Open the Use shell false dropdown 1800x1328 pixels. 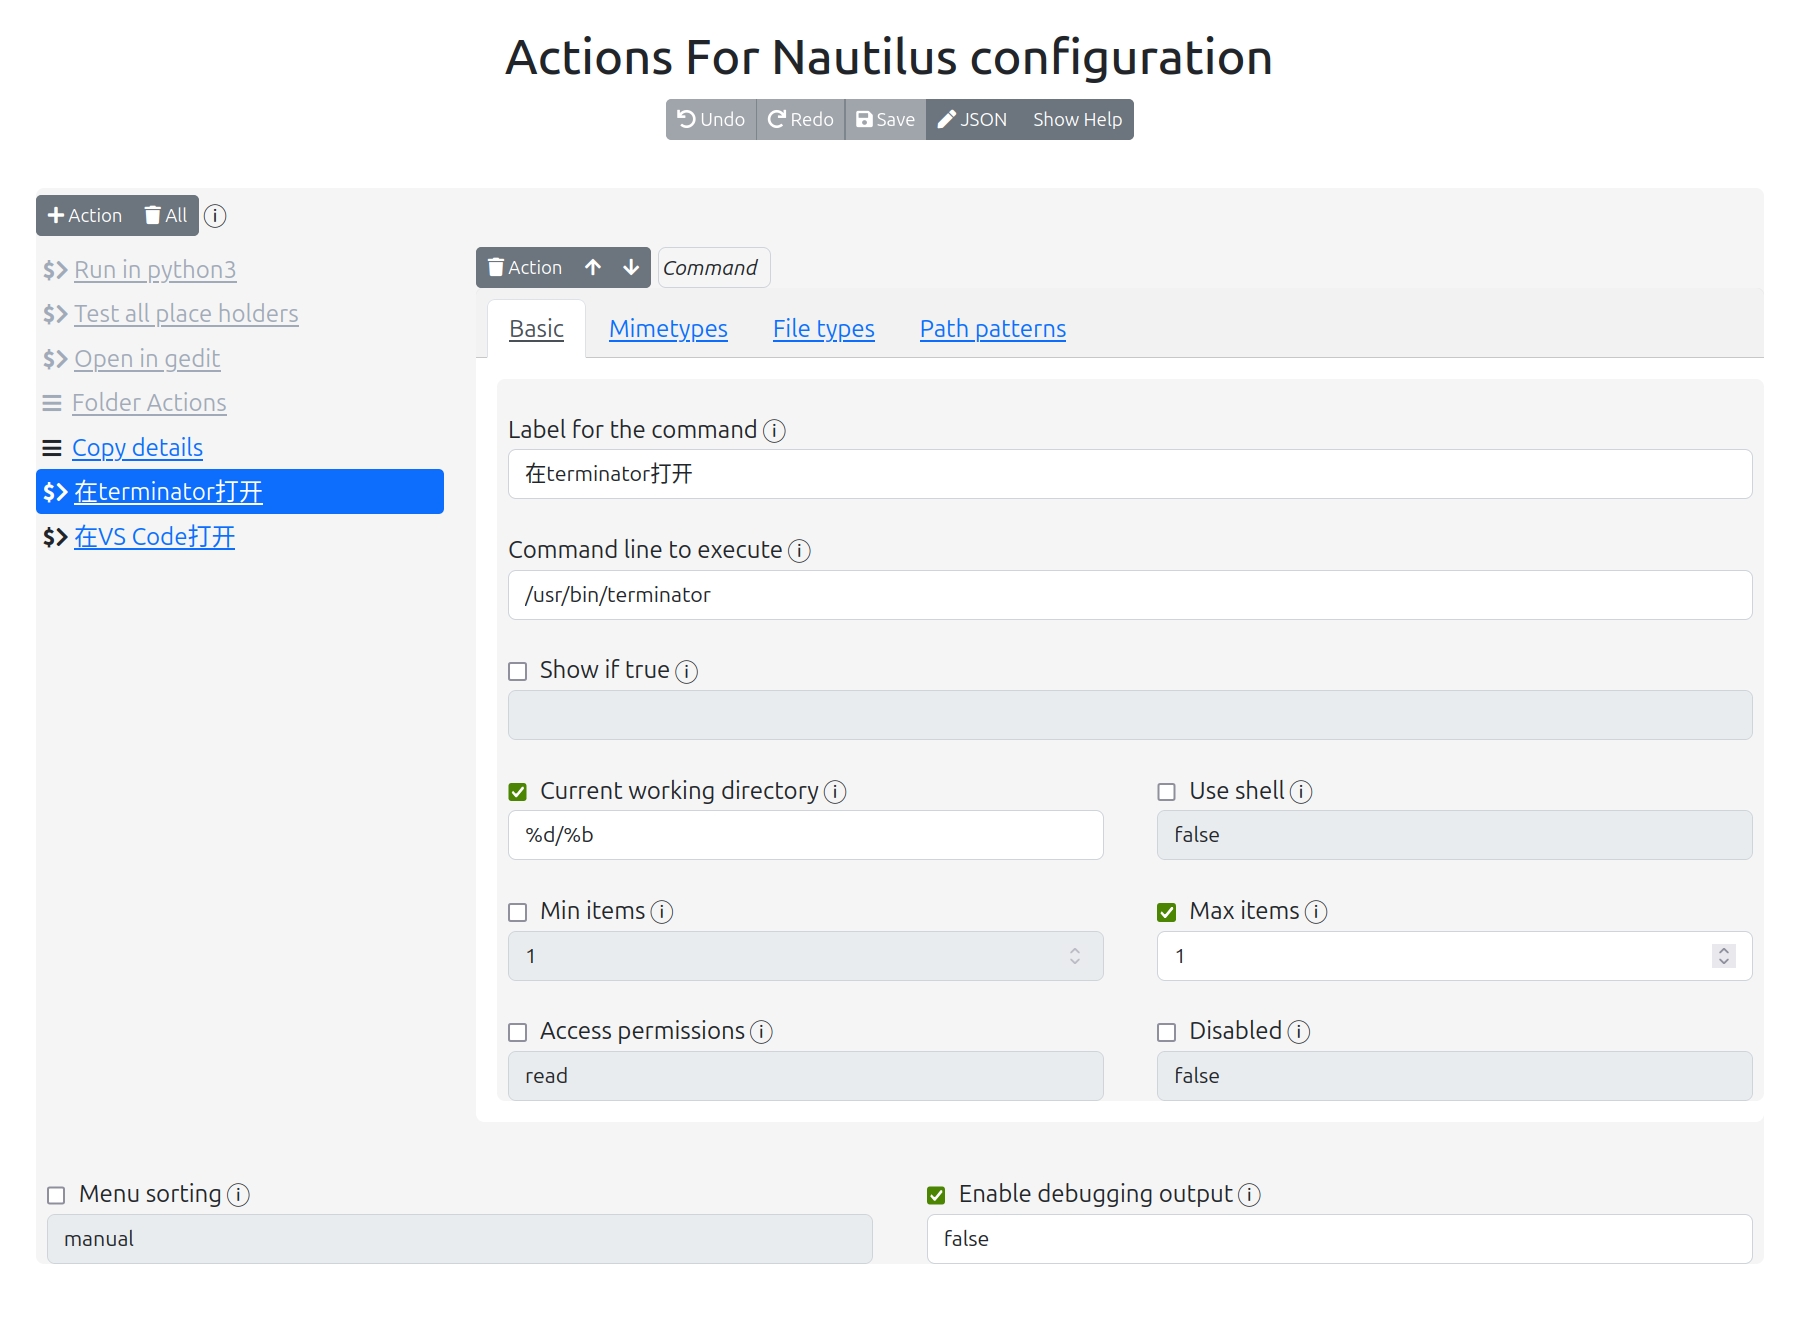pos(1454,835)
